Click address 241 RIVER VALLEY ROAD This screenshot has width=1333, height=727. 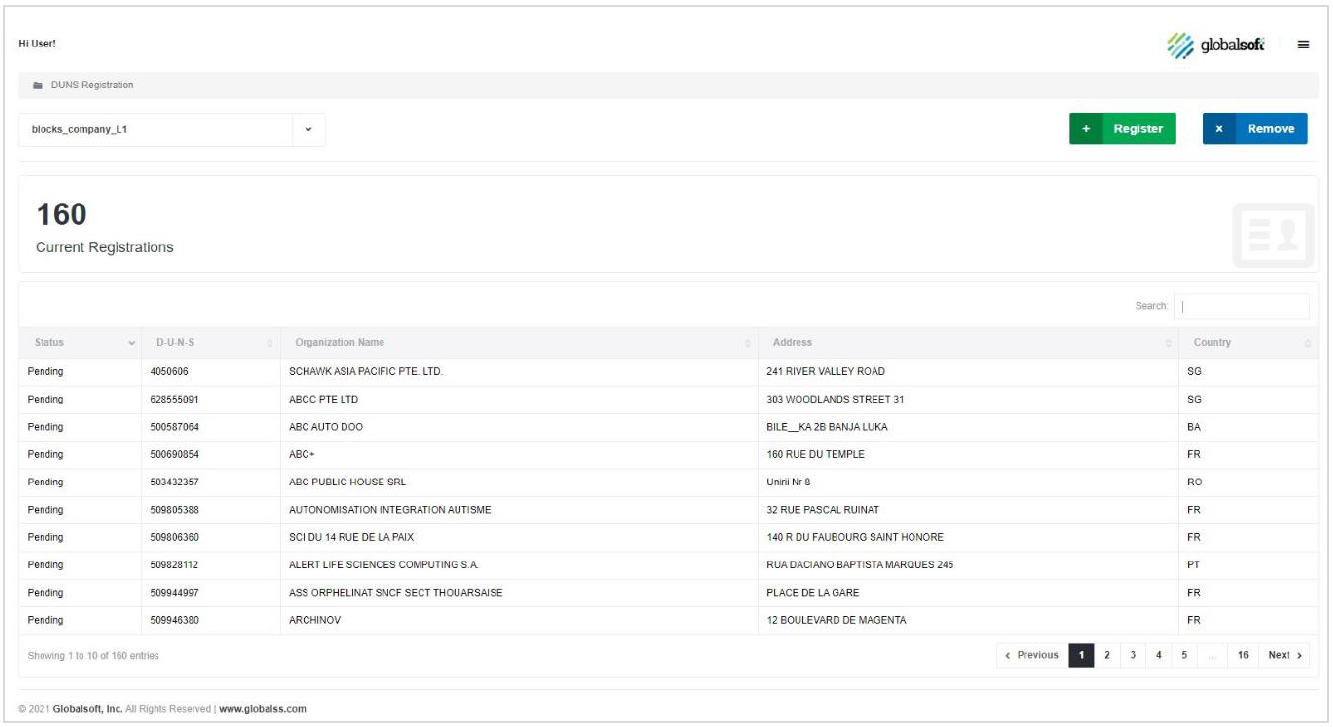click(825, 372)
